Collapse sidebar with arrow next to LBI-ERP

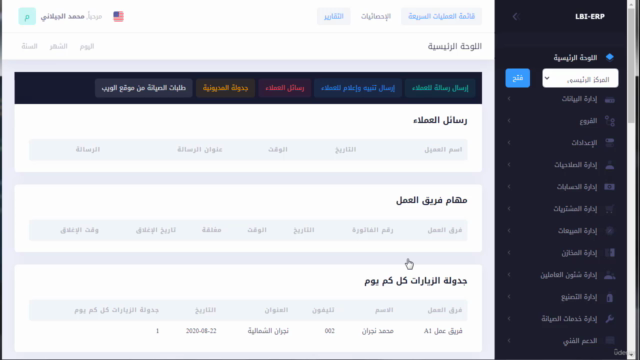point(515,16)
